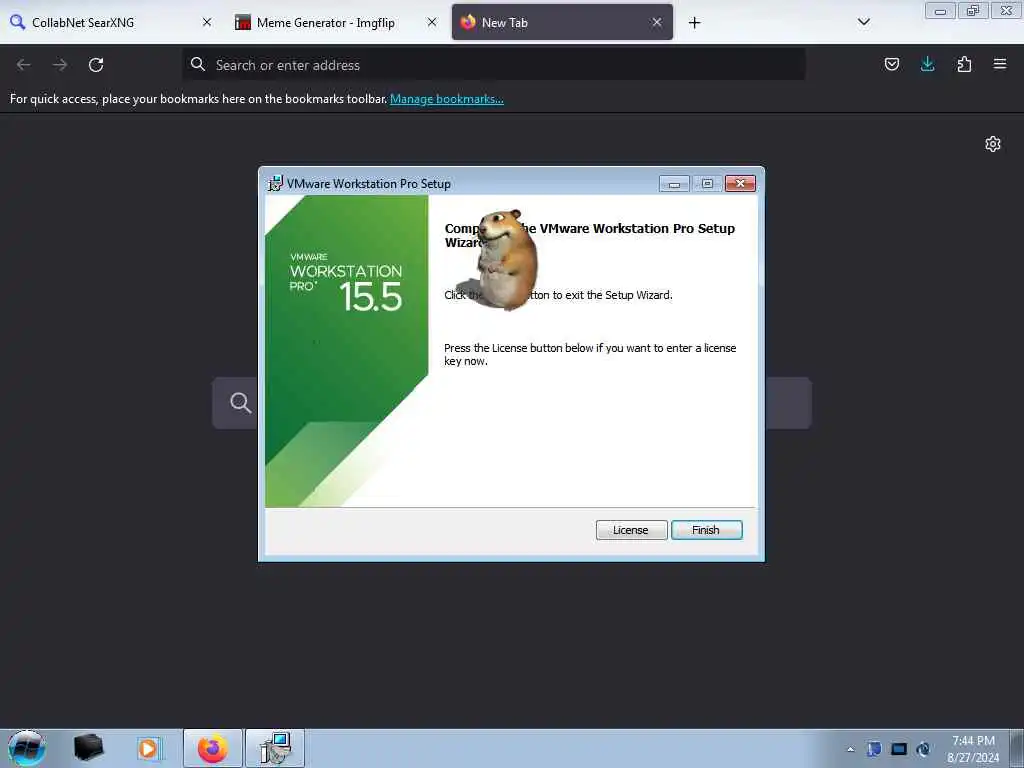Click the new tab page search magnifier
This screenshot has height=768, width=1024.
click(240, 403)
